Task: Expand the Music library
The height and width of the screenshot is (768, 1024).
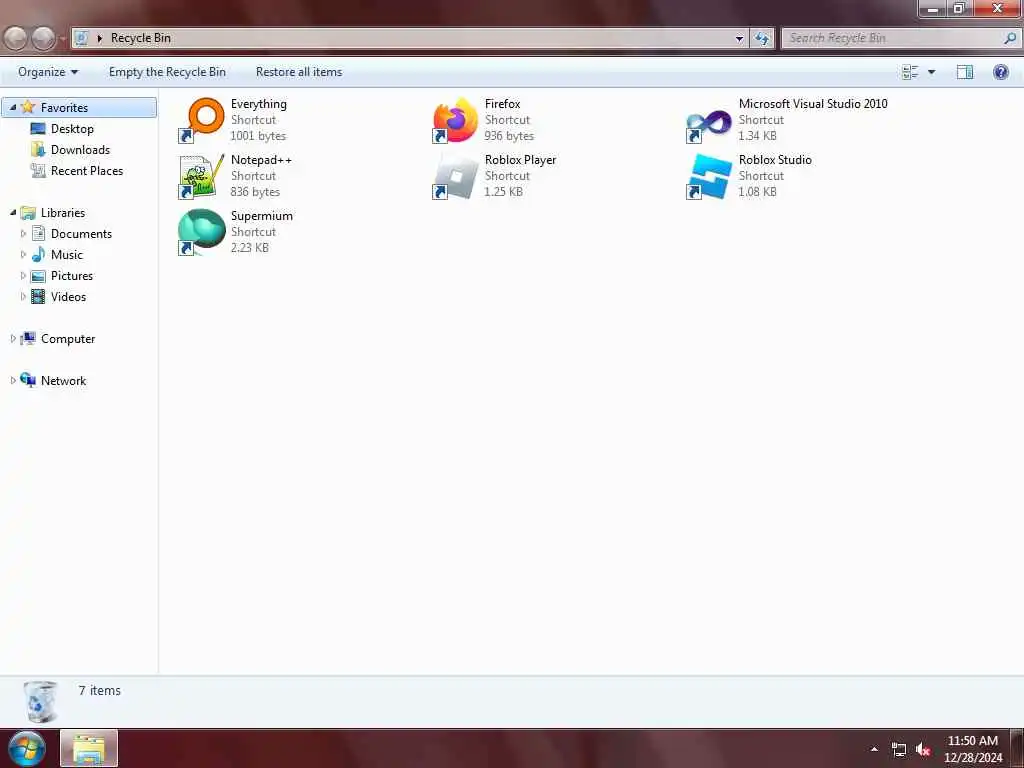Action: pyautogui.click(x=24, y=255)
